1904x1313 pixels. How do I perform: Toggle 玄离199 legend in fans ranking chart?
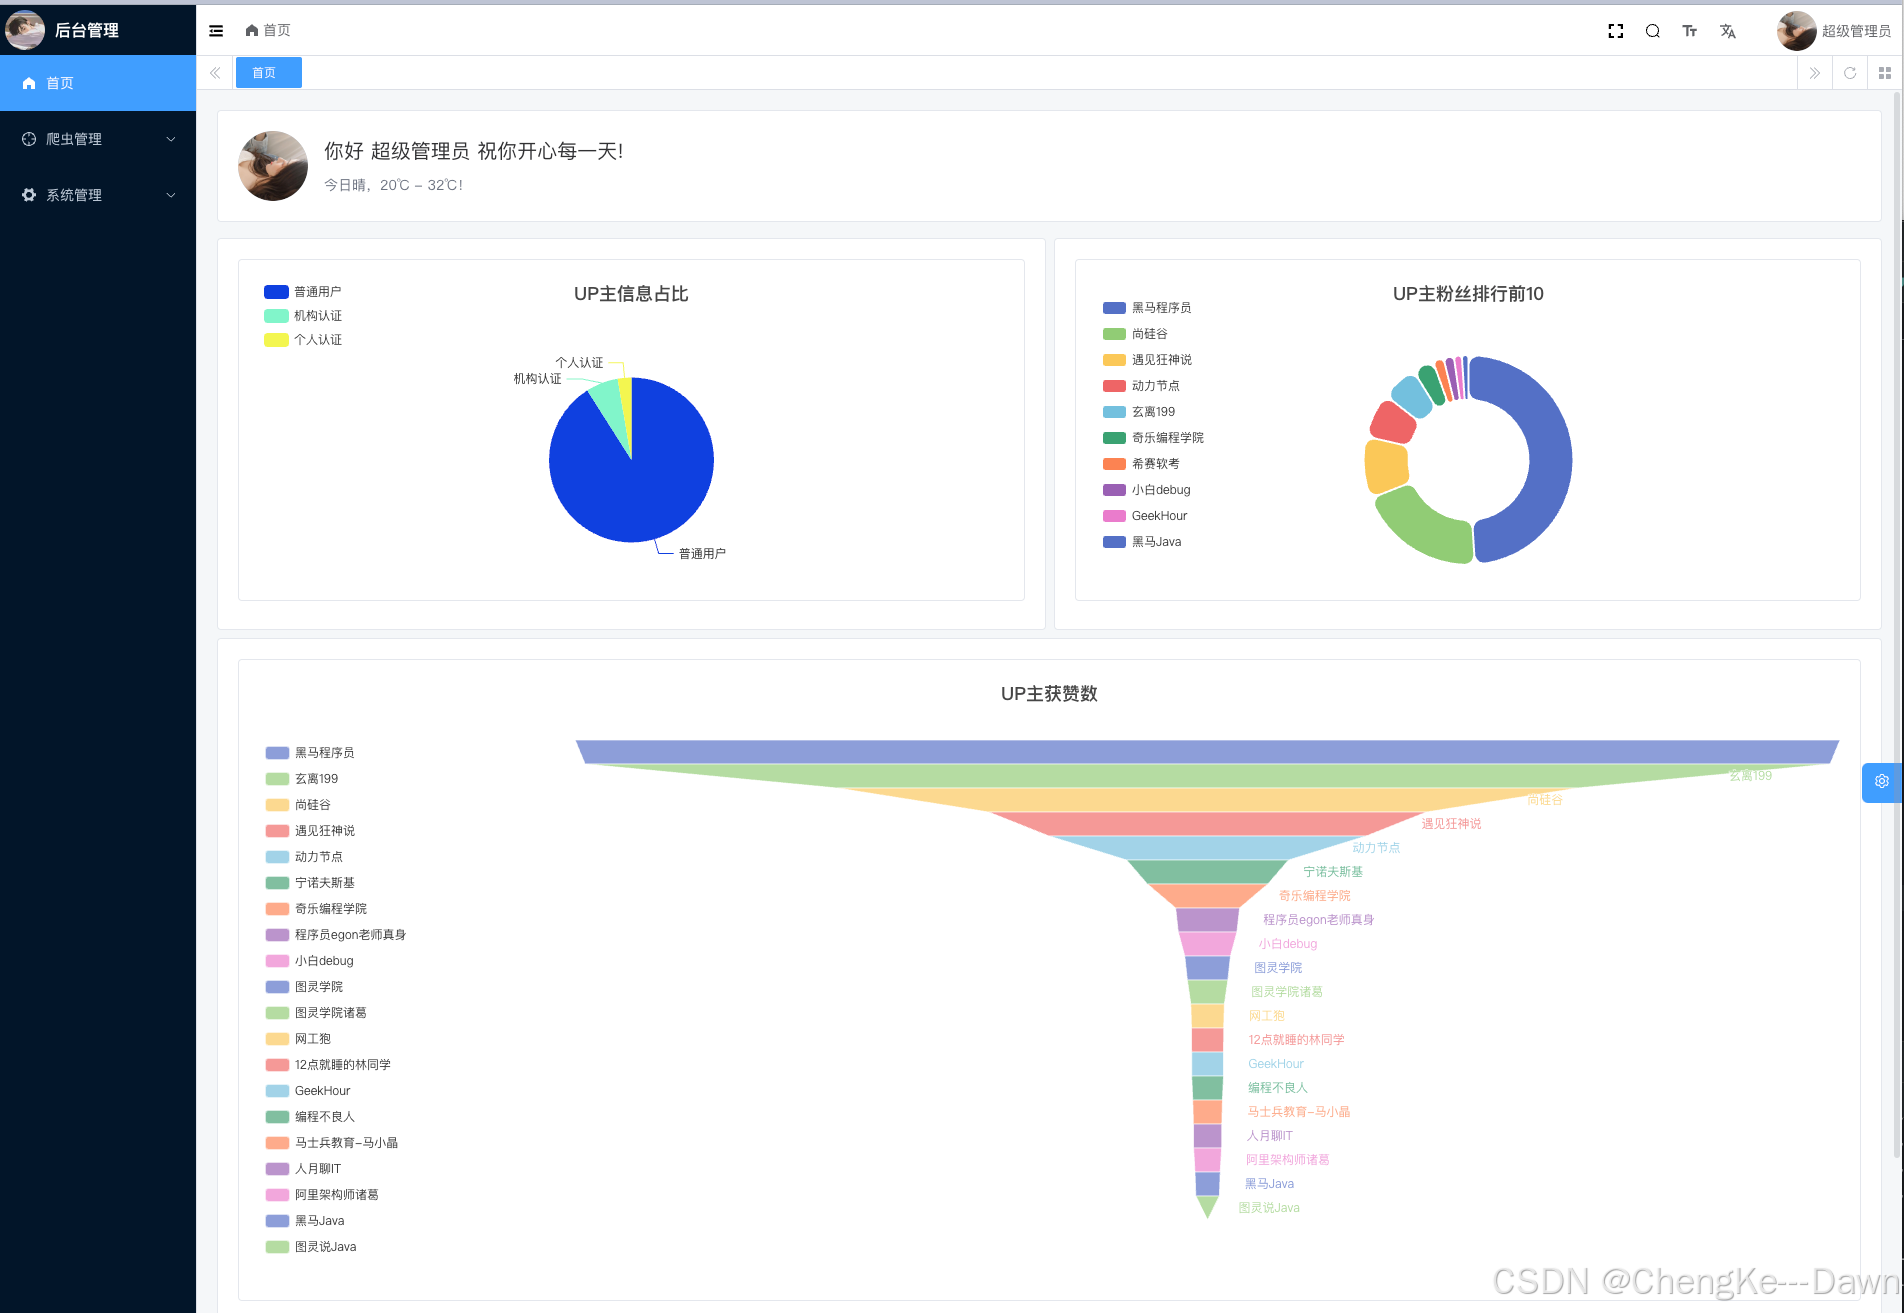(1139, 412)
